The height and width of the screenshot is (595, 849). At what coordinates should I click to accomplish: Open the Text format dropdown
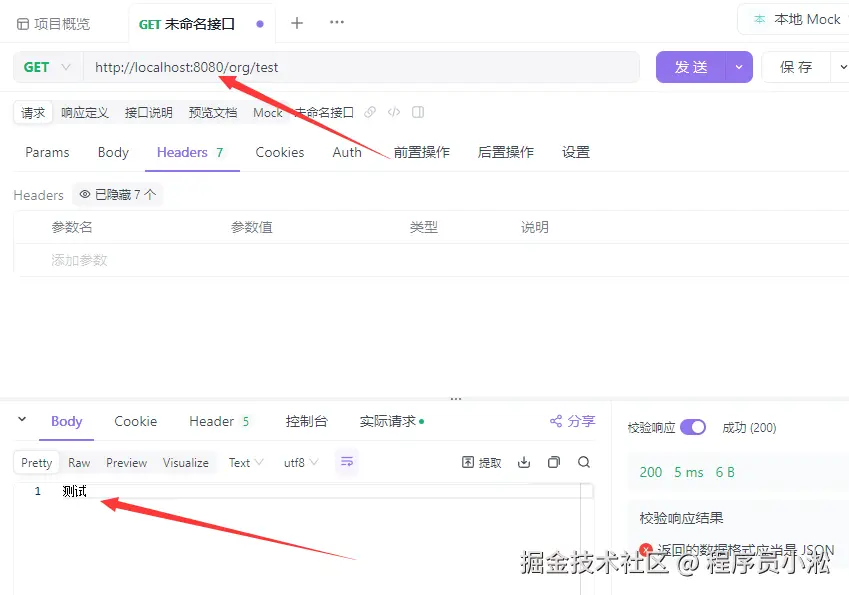tap(246, 463)
